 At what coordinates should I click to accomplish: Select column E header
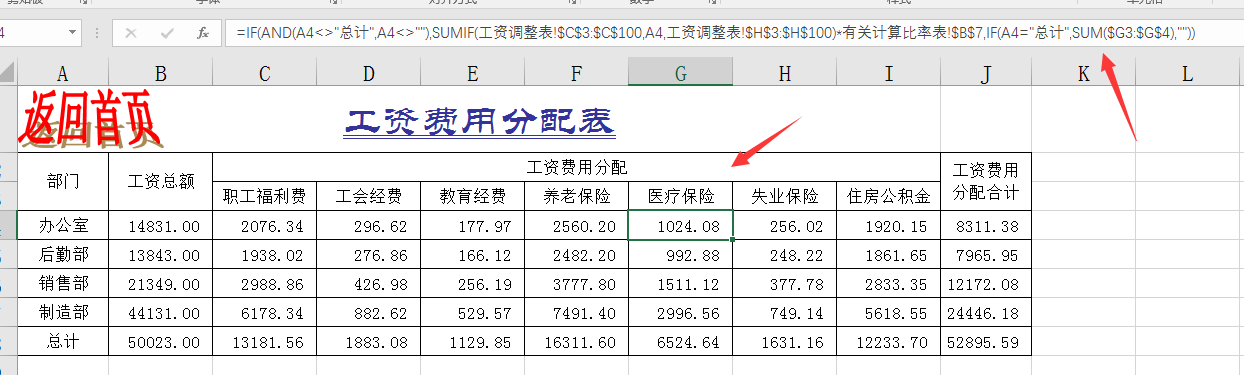click(472, 73)
